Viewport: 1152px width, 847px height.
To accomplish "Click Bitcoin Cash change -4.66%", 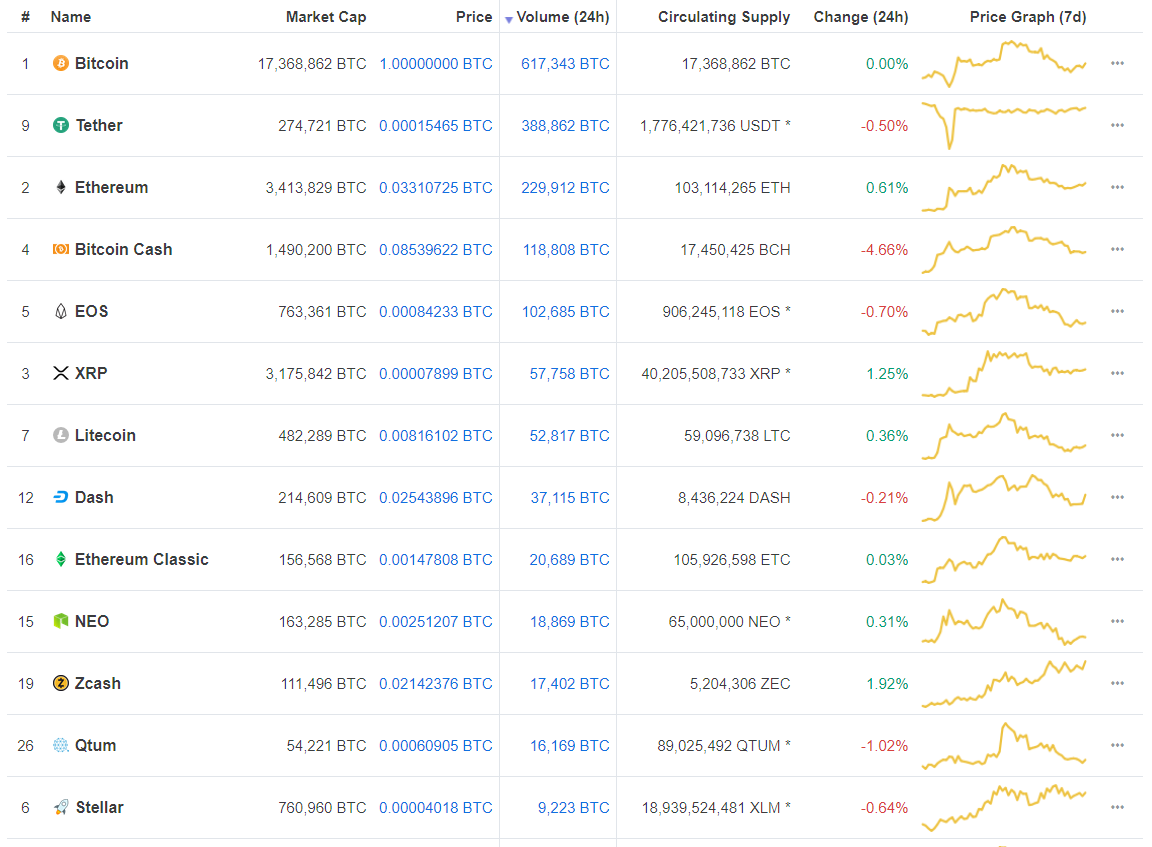I will 885,250.
